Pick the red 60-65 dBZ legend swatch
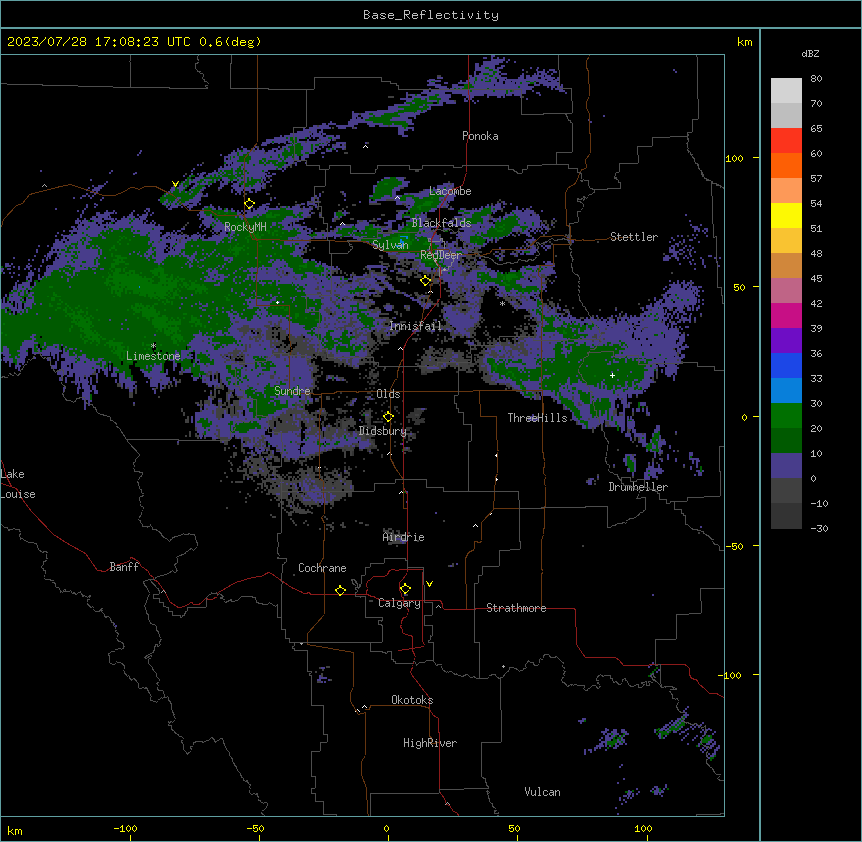862x842 pixels. (x=786, y=141)
